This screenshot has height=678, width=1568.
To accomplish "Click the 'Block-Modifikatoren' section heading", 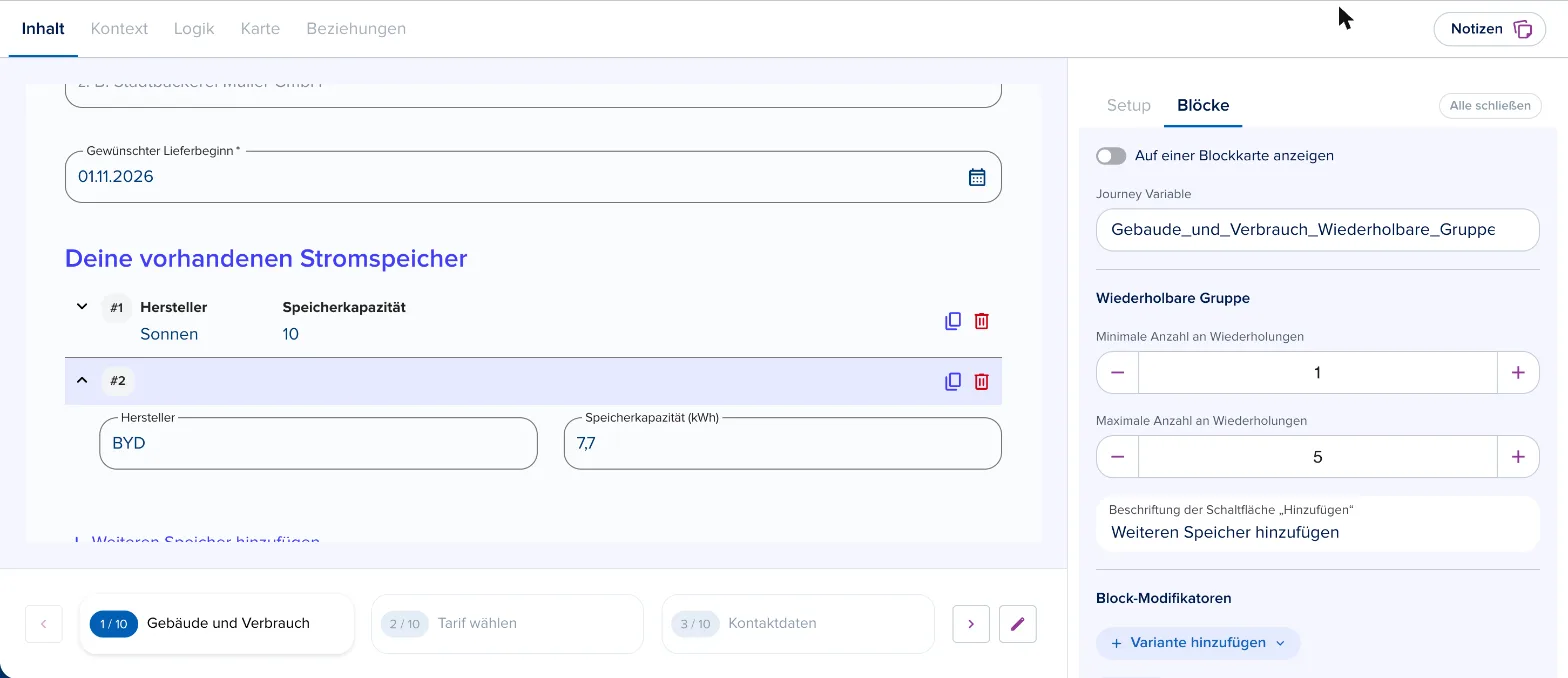I will coord(1164,598).
